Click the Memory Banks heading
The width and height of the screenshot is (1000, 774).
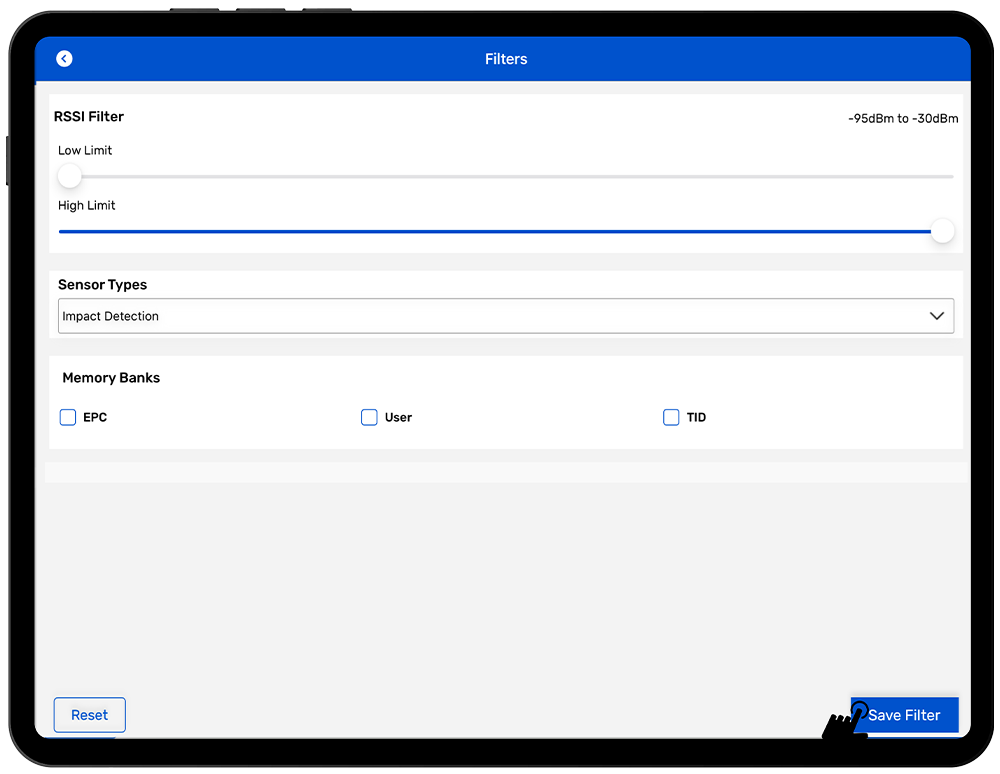click(111, 378)
